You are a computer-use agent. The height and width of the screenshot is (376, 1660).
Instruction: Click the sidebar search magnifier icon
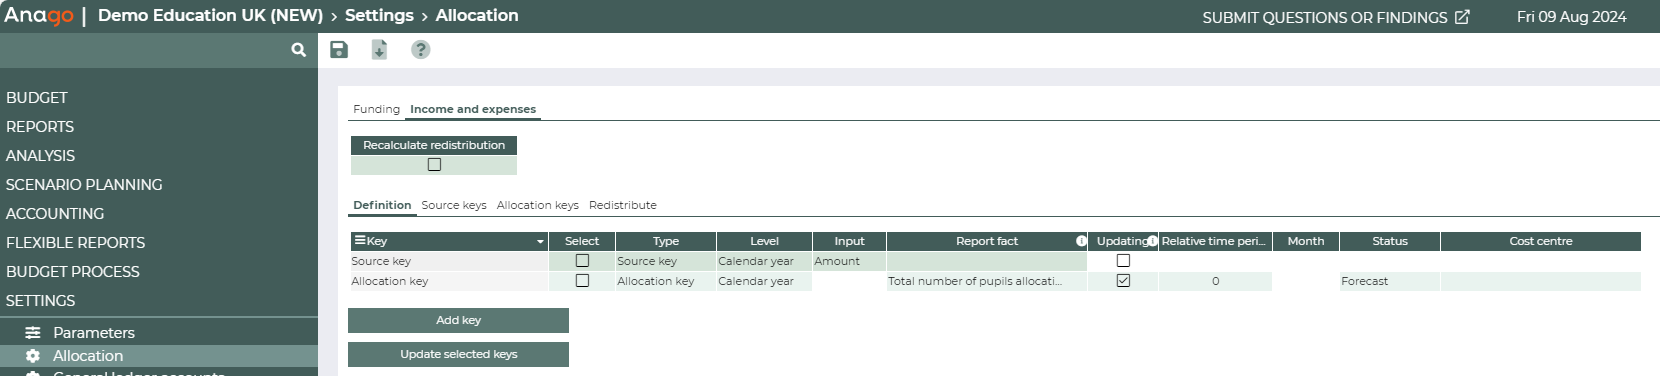tap(298, 50)
